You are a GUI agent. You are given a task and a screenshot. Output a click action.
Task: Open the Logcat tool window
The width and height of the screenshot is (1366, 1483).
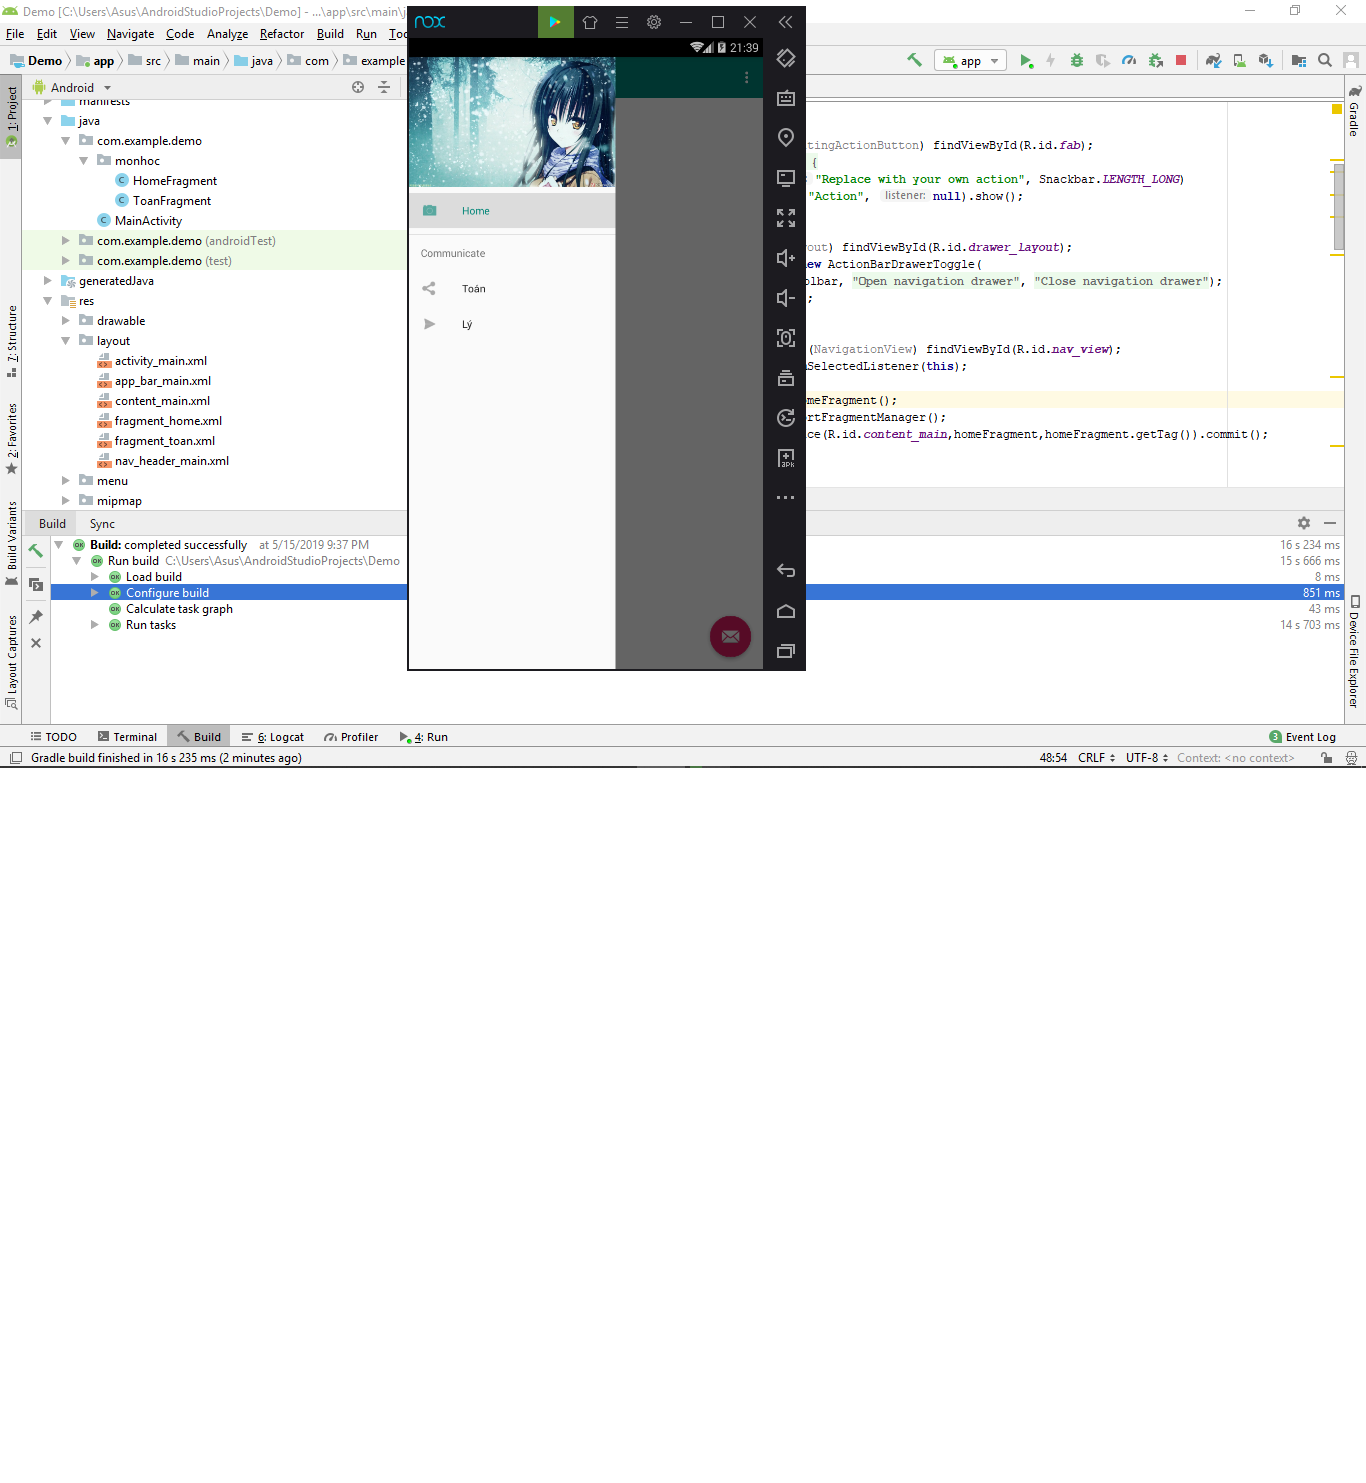(x=273, y=737)
